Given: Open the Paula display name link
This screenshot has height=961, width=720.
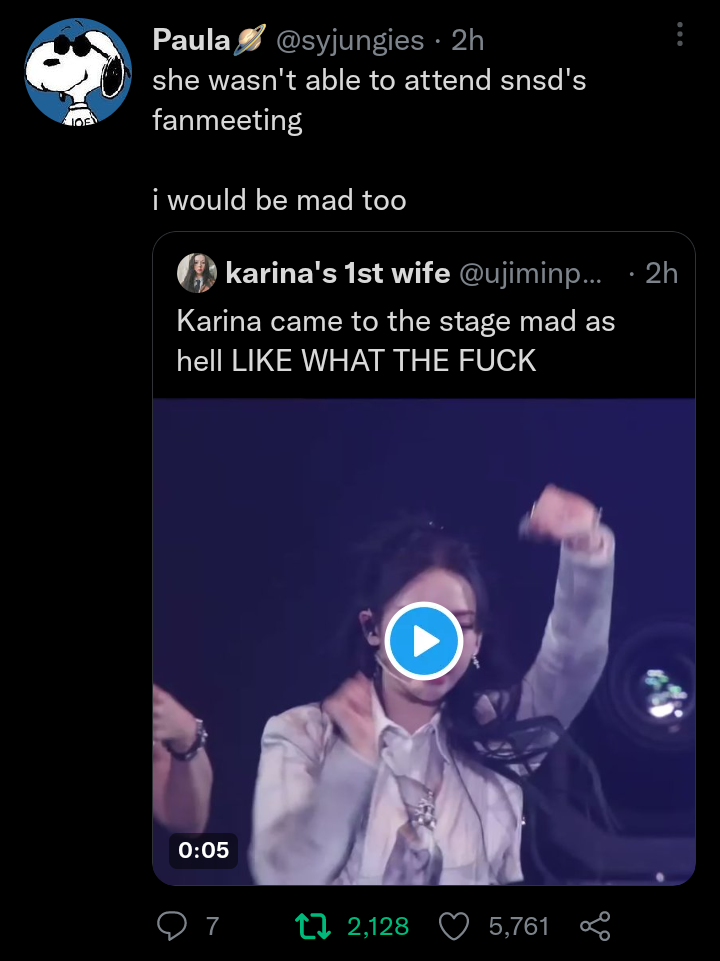Looking at the screenshot, I should point(191,40).
